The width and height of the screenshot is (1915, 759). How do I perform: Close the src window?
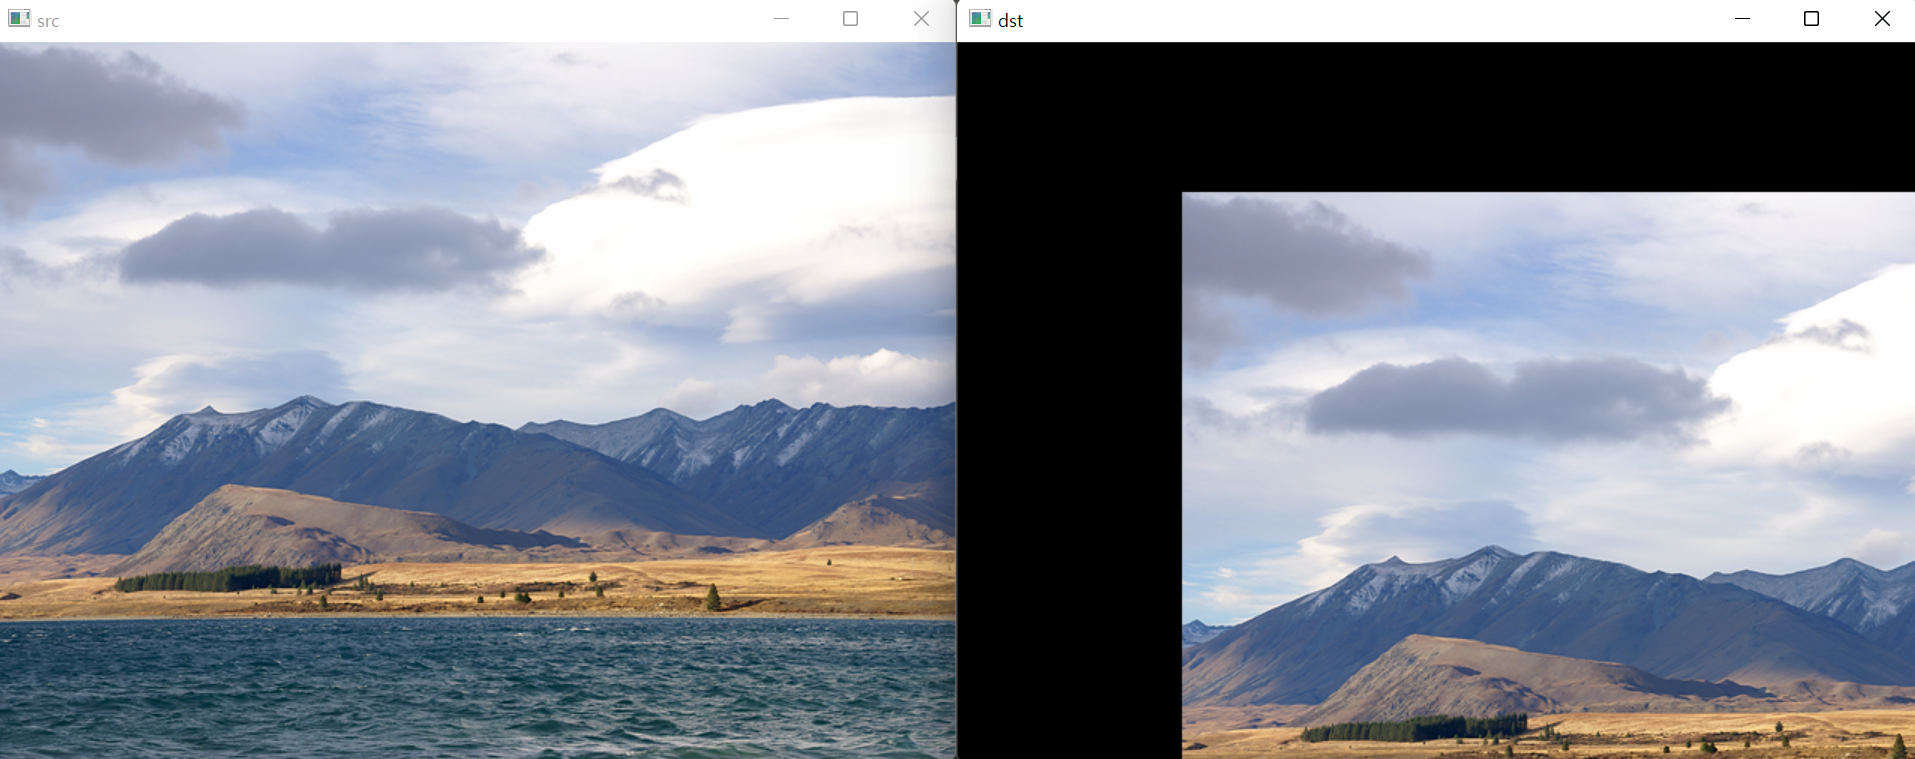point(921,19)
